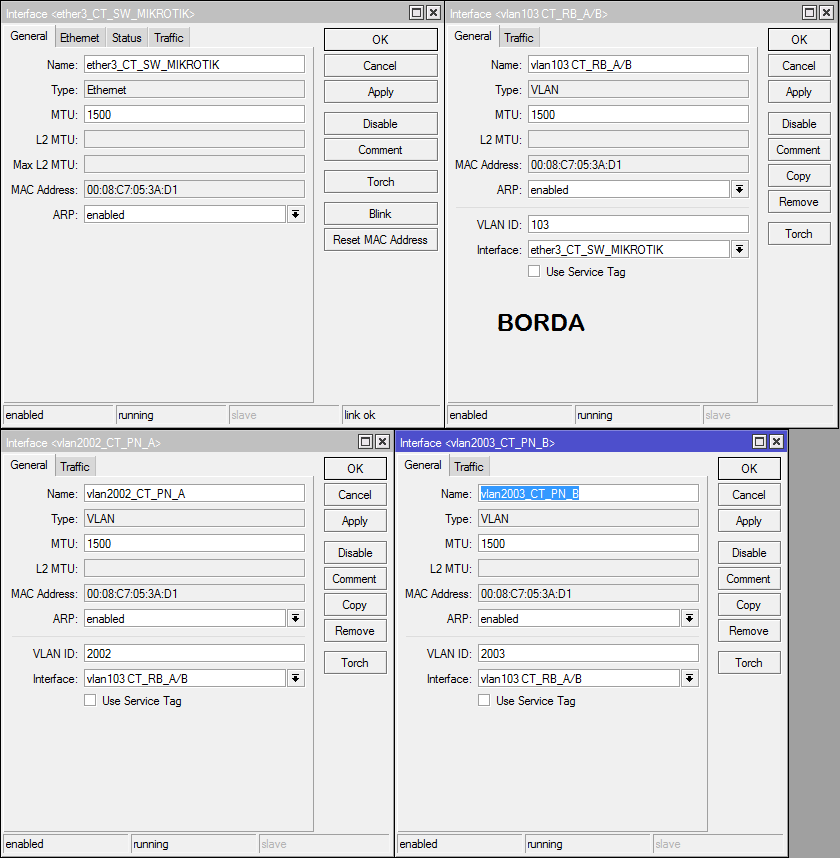
Task: Maximize the vlan2002_CT_PN_A window
Action: pos(366,442)
